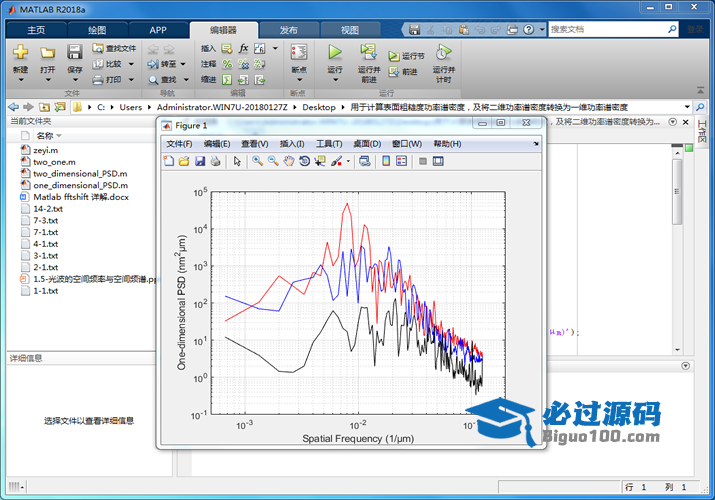This screenshot has height=500, width=715.
Task: Open the 运行 dropdown arrow
Action: pos(335,80)
